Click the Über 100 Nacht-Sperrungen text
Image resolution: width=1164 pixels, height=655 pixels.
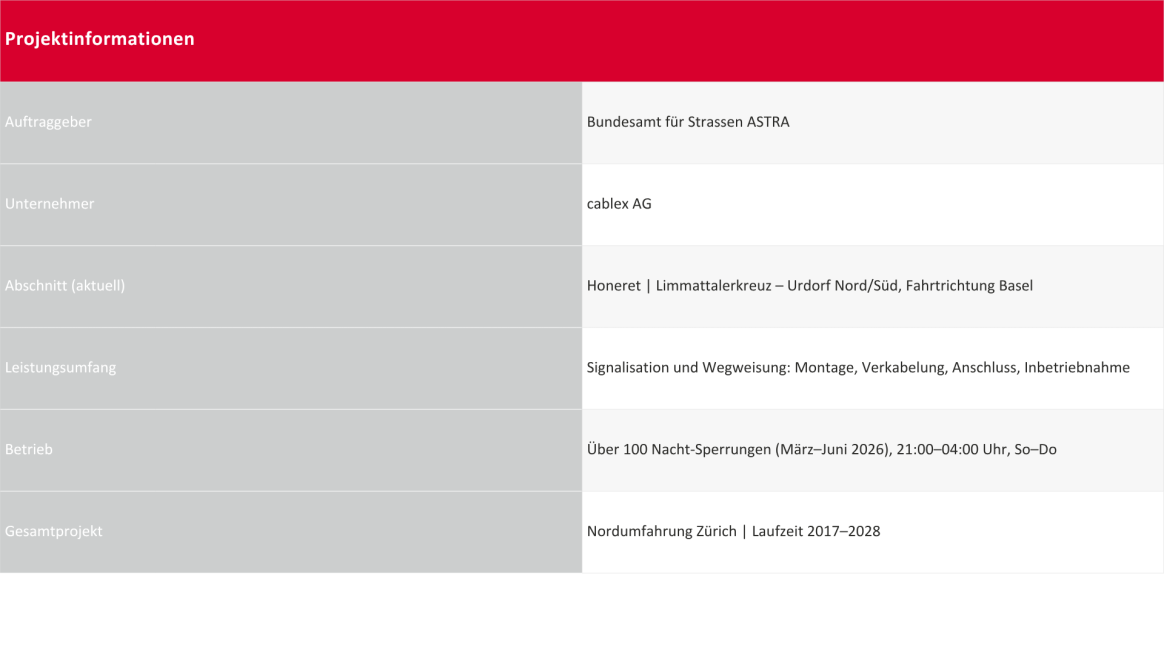click(x=822, y=449)
